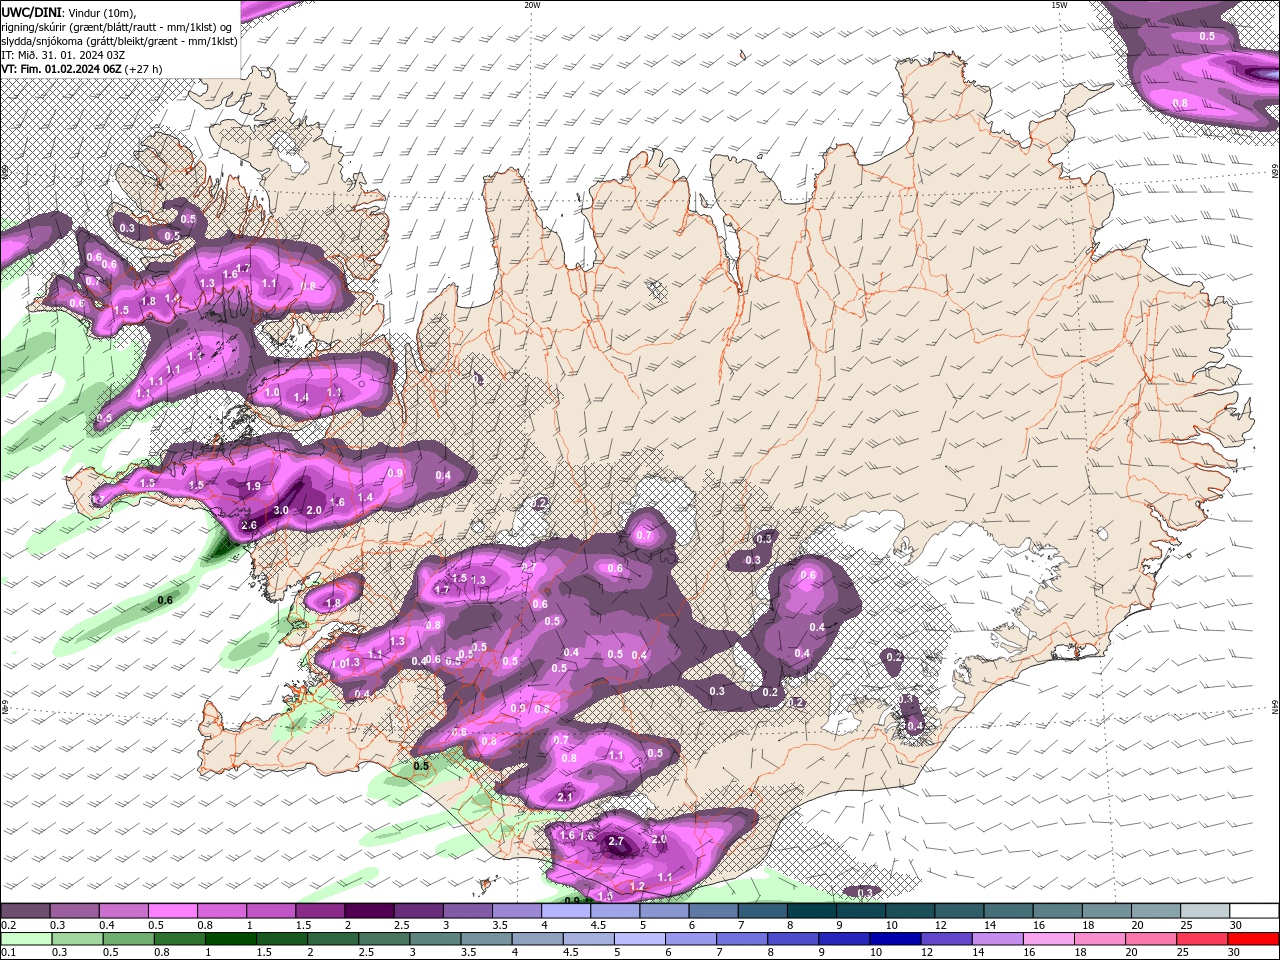Image resolution: width=1280 pixels, height=960 pixels.
Task: Pick the dark teal snow swatch between 8 and 9
Action: click(x=811, y=911)
